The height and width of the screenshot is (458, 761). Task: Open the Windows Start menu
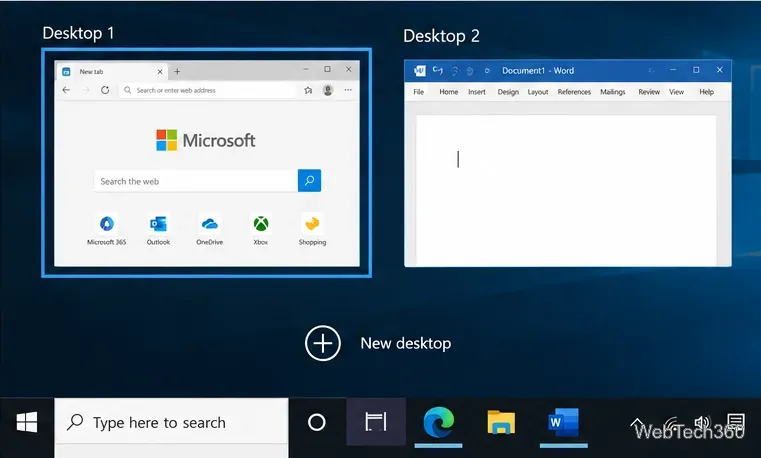27,423
